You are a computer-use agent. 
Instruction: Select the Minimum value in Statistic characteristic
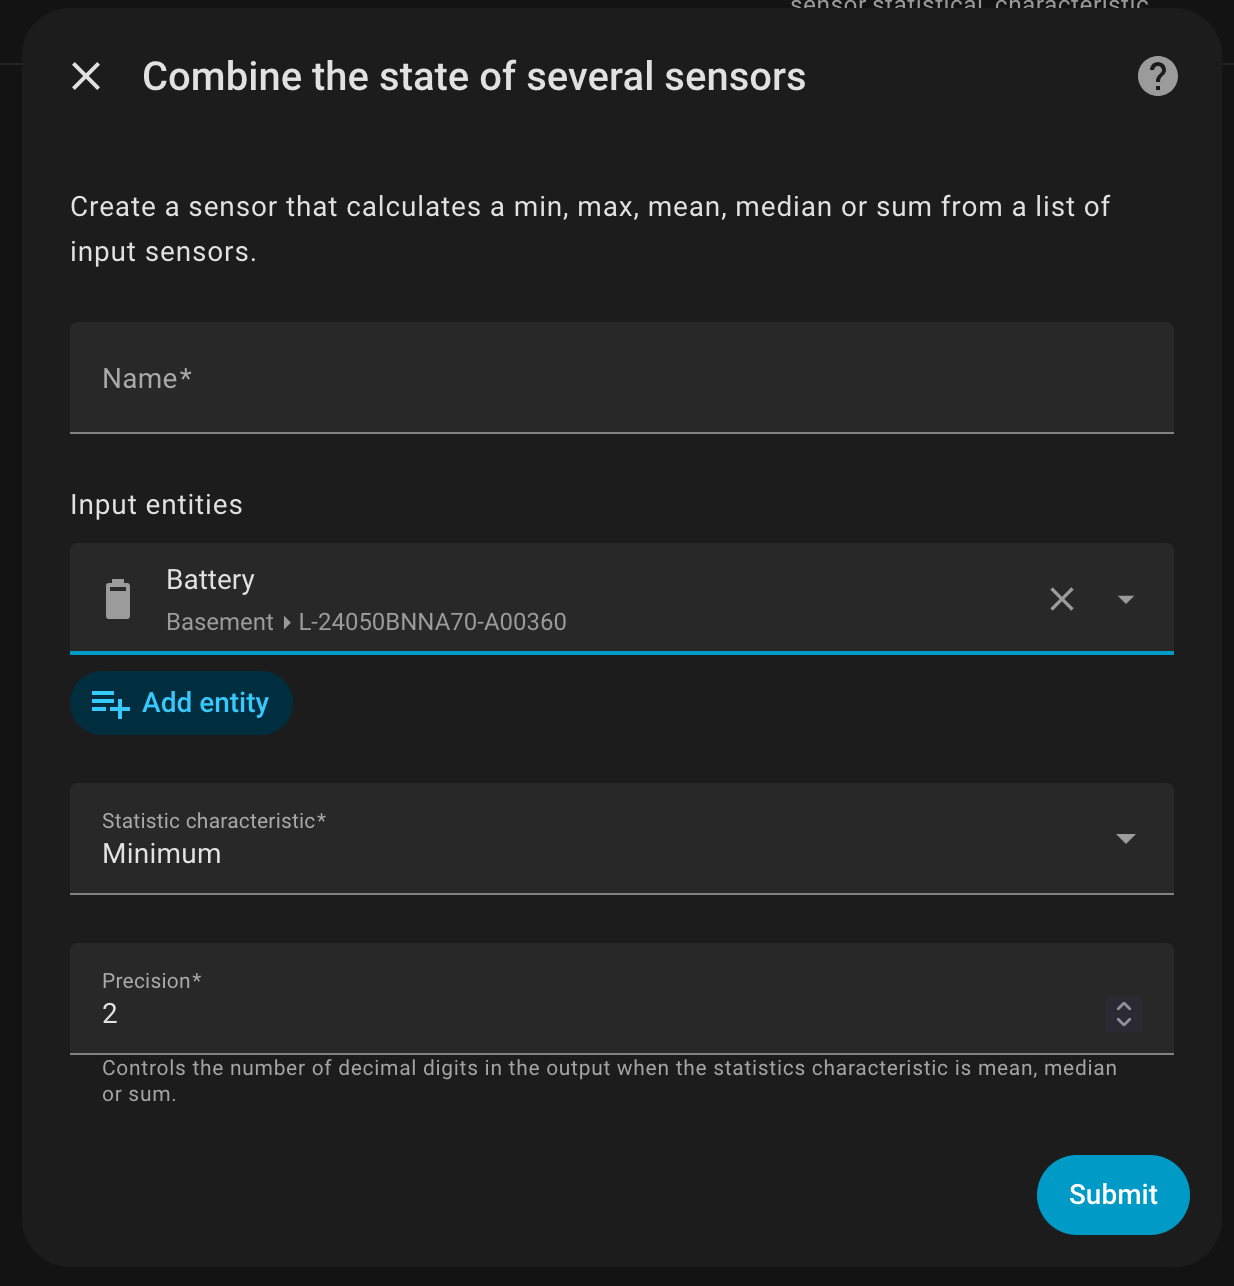pyautogui.click(x=162, y=854)
